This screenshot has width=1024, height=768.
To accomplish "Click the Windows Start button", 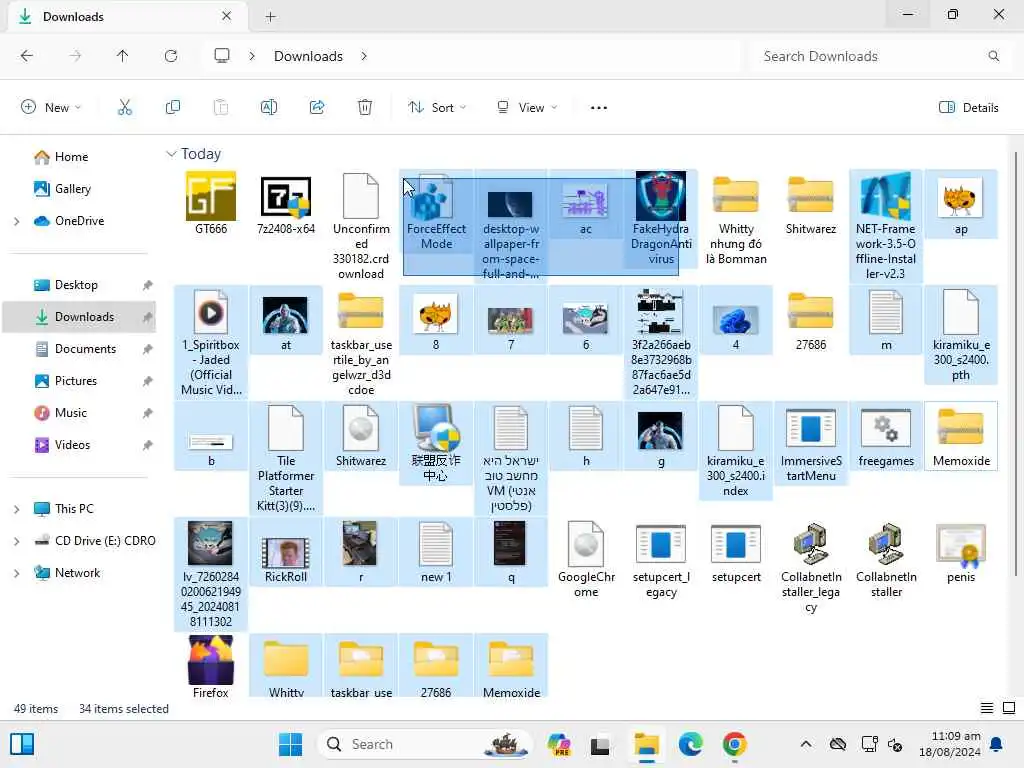I will point(290,744).
